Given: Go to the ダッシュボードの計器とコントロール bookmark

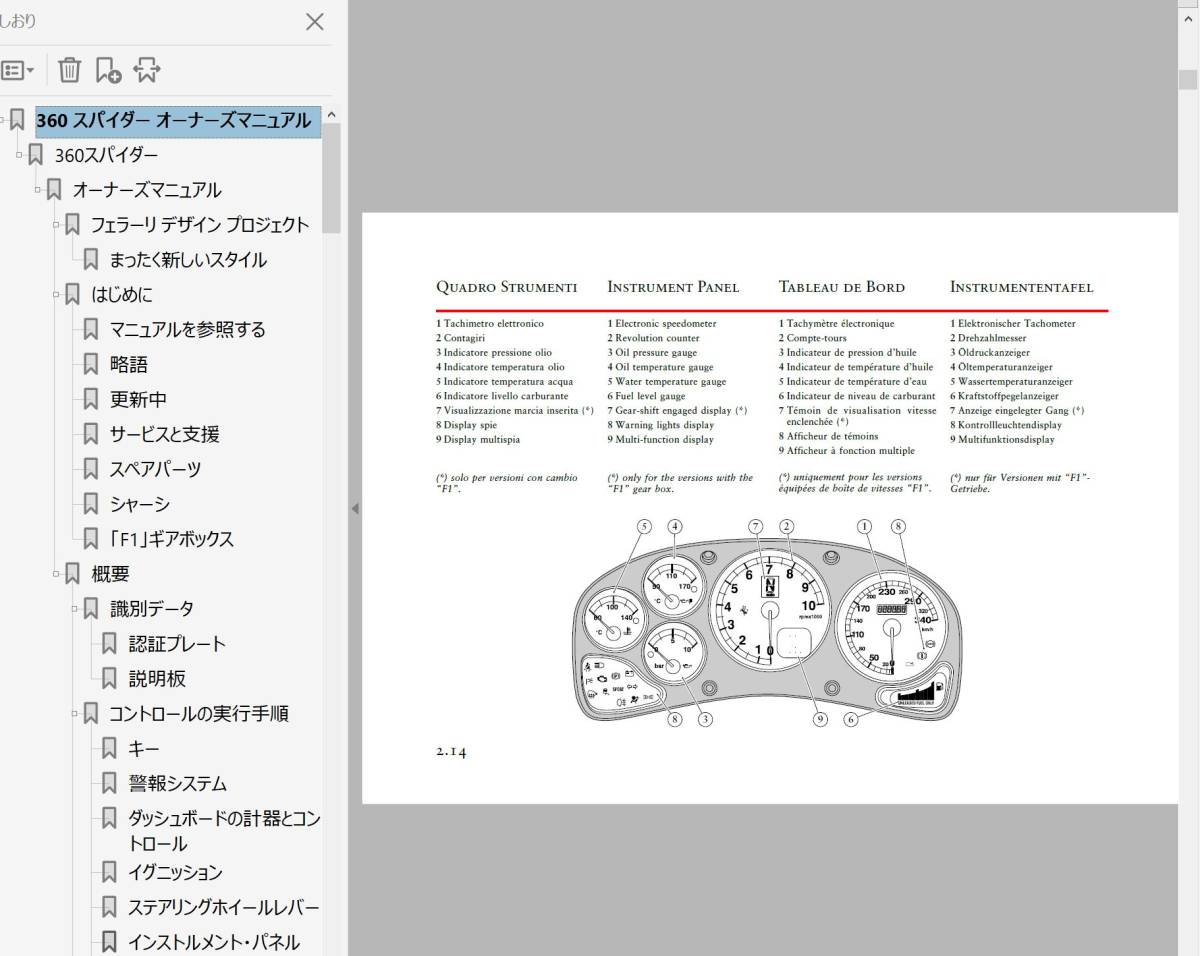Looking at the screenshot, I should click(224, 831).
